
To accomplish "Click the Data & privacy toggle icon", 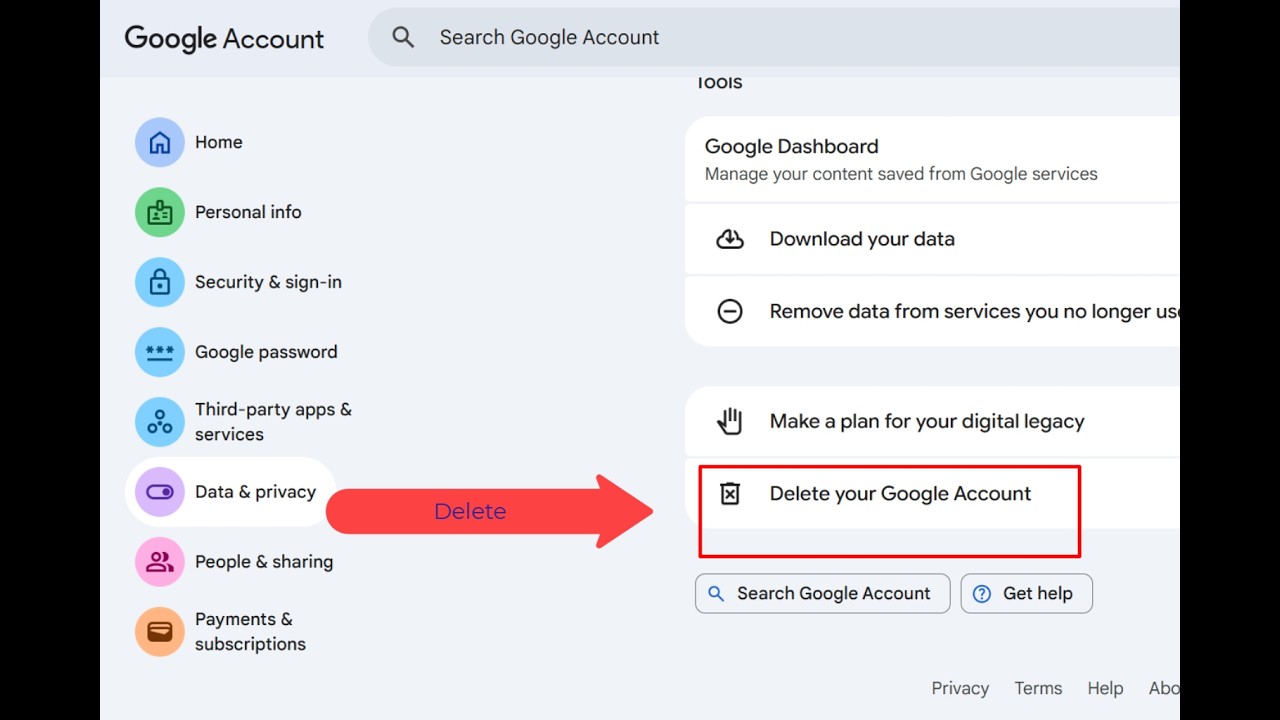I will pos(160,492).
